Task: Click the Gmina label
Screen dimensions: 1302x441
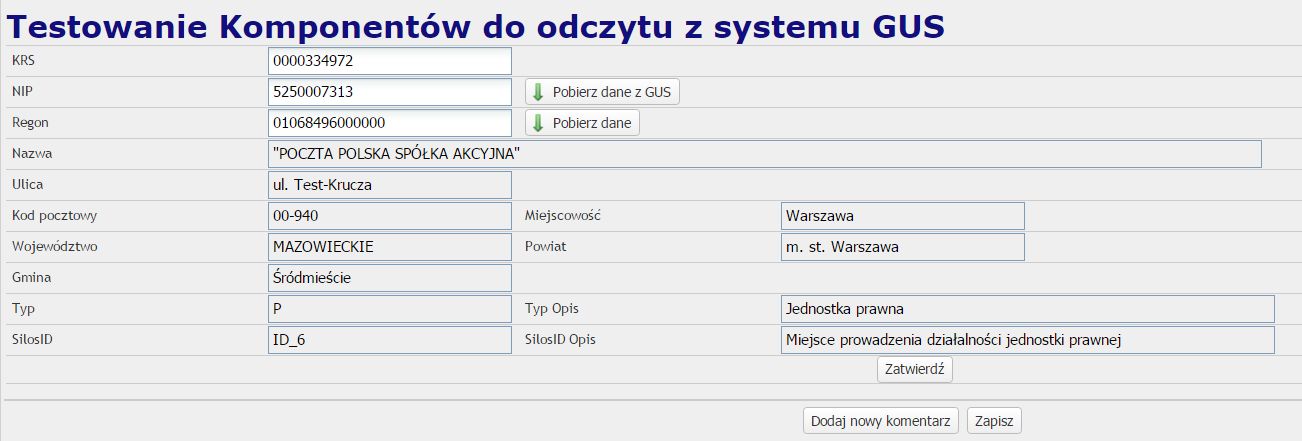Action: (31, 277)
